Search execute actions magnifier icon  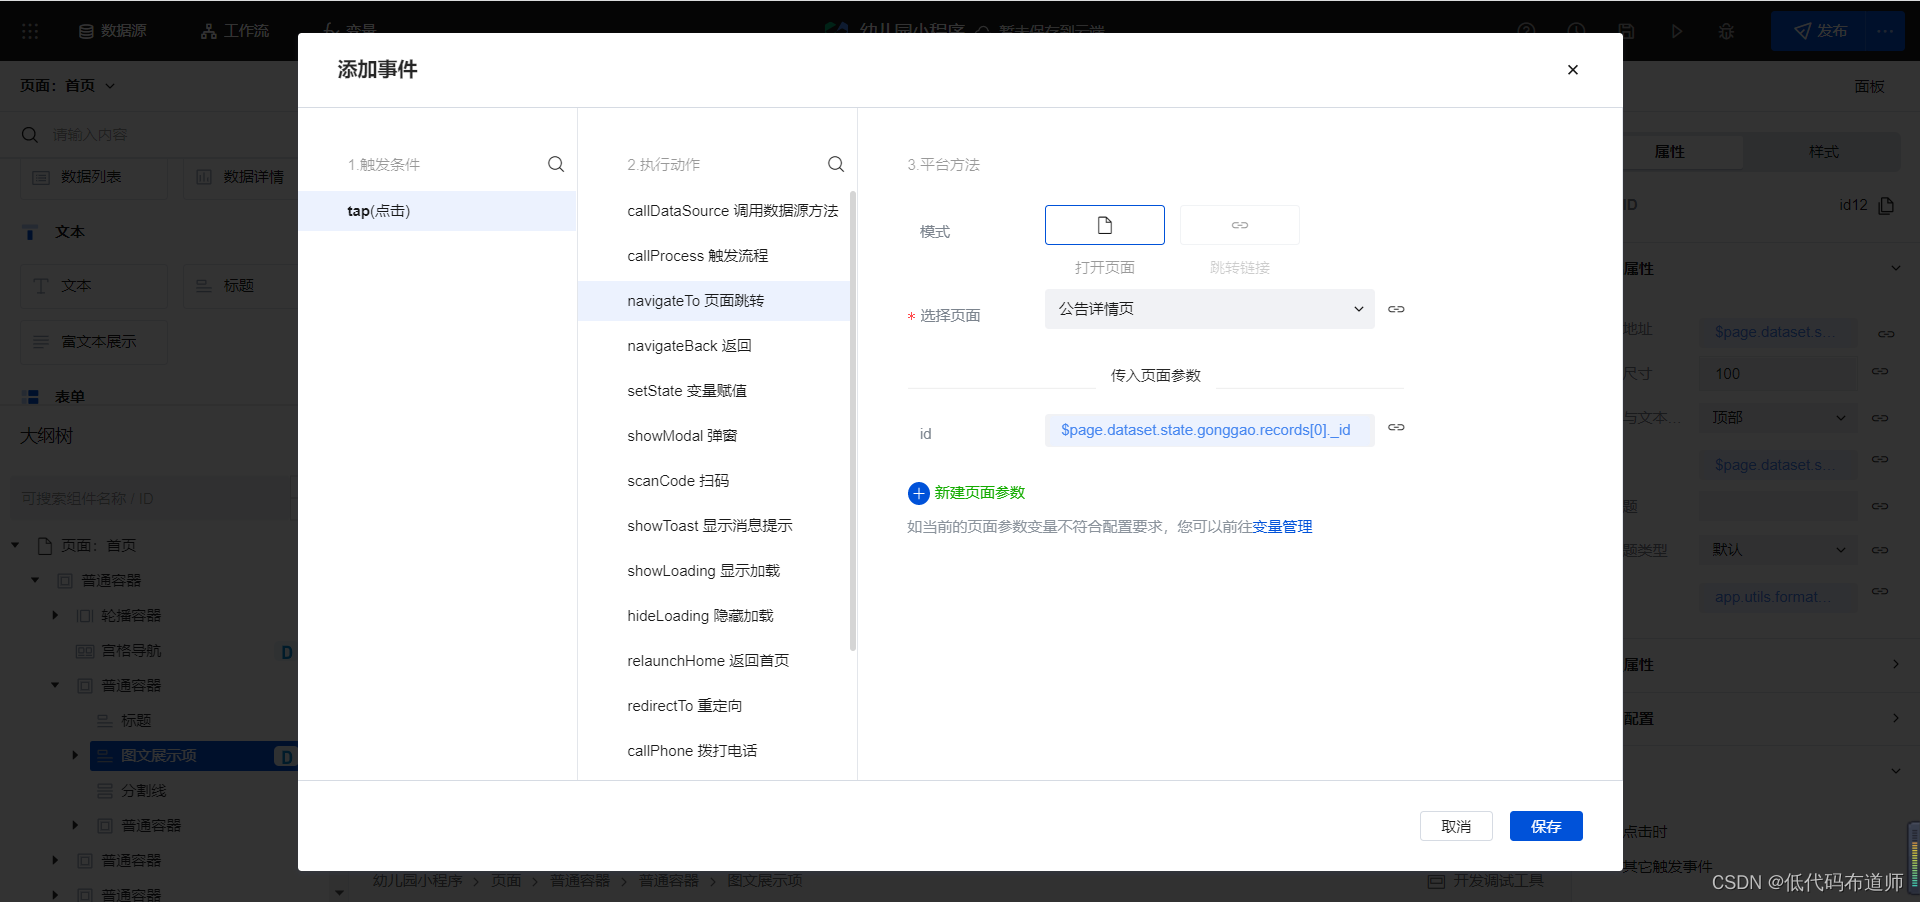click(x=836, y=164)
